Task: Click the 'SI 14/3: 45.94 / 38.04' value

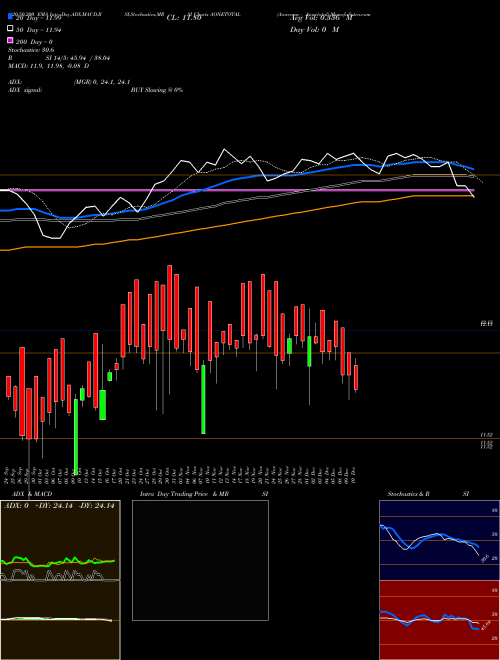Action: [x=78, y=58]
